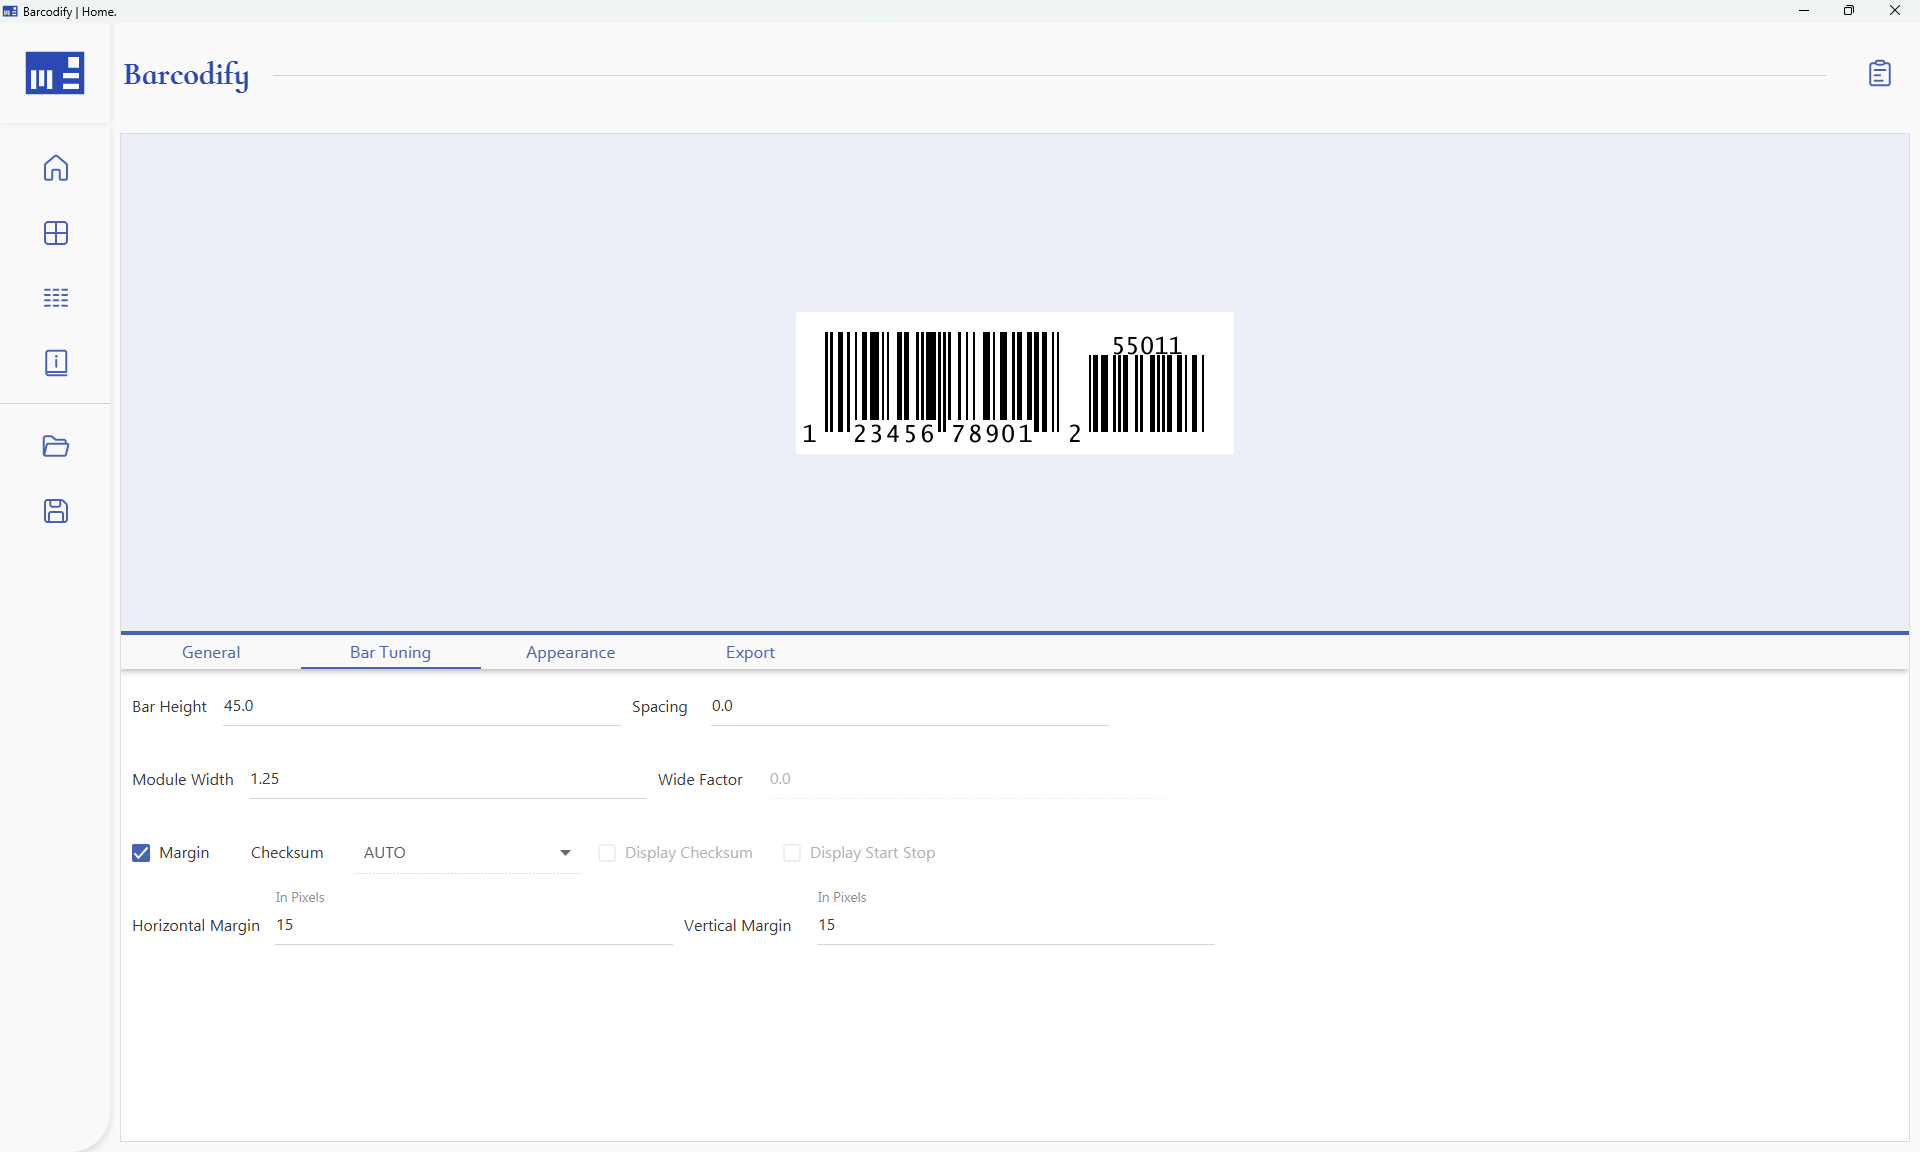The width and height of the screenshot is (1920, 1152).
Task: Open the Checksum AUTO dropdown
Action: [465, 853]
